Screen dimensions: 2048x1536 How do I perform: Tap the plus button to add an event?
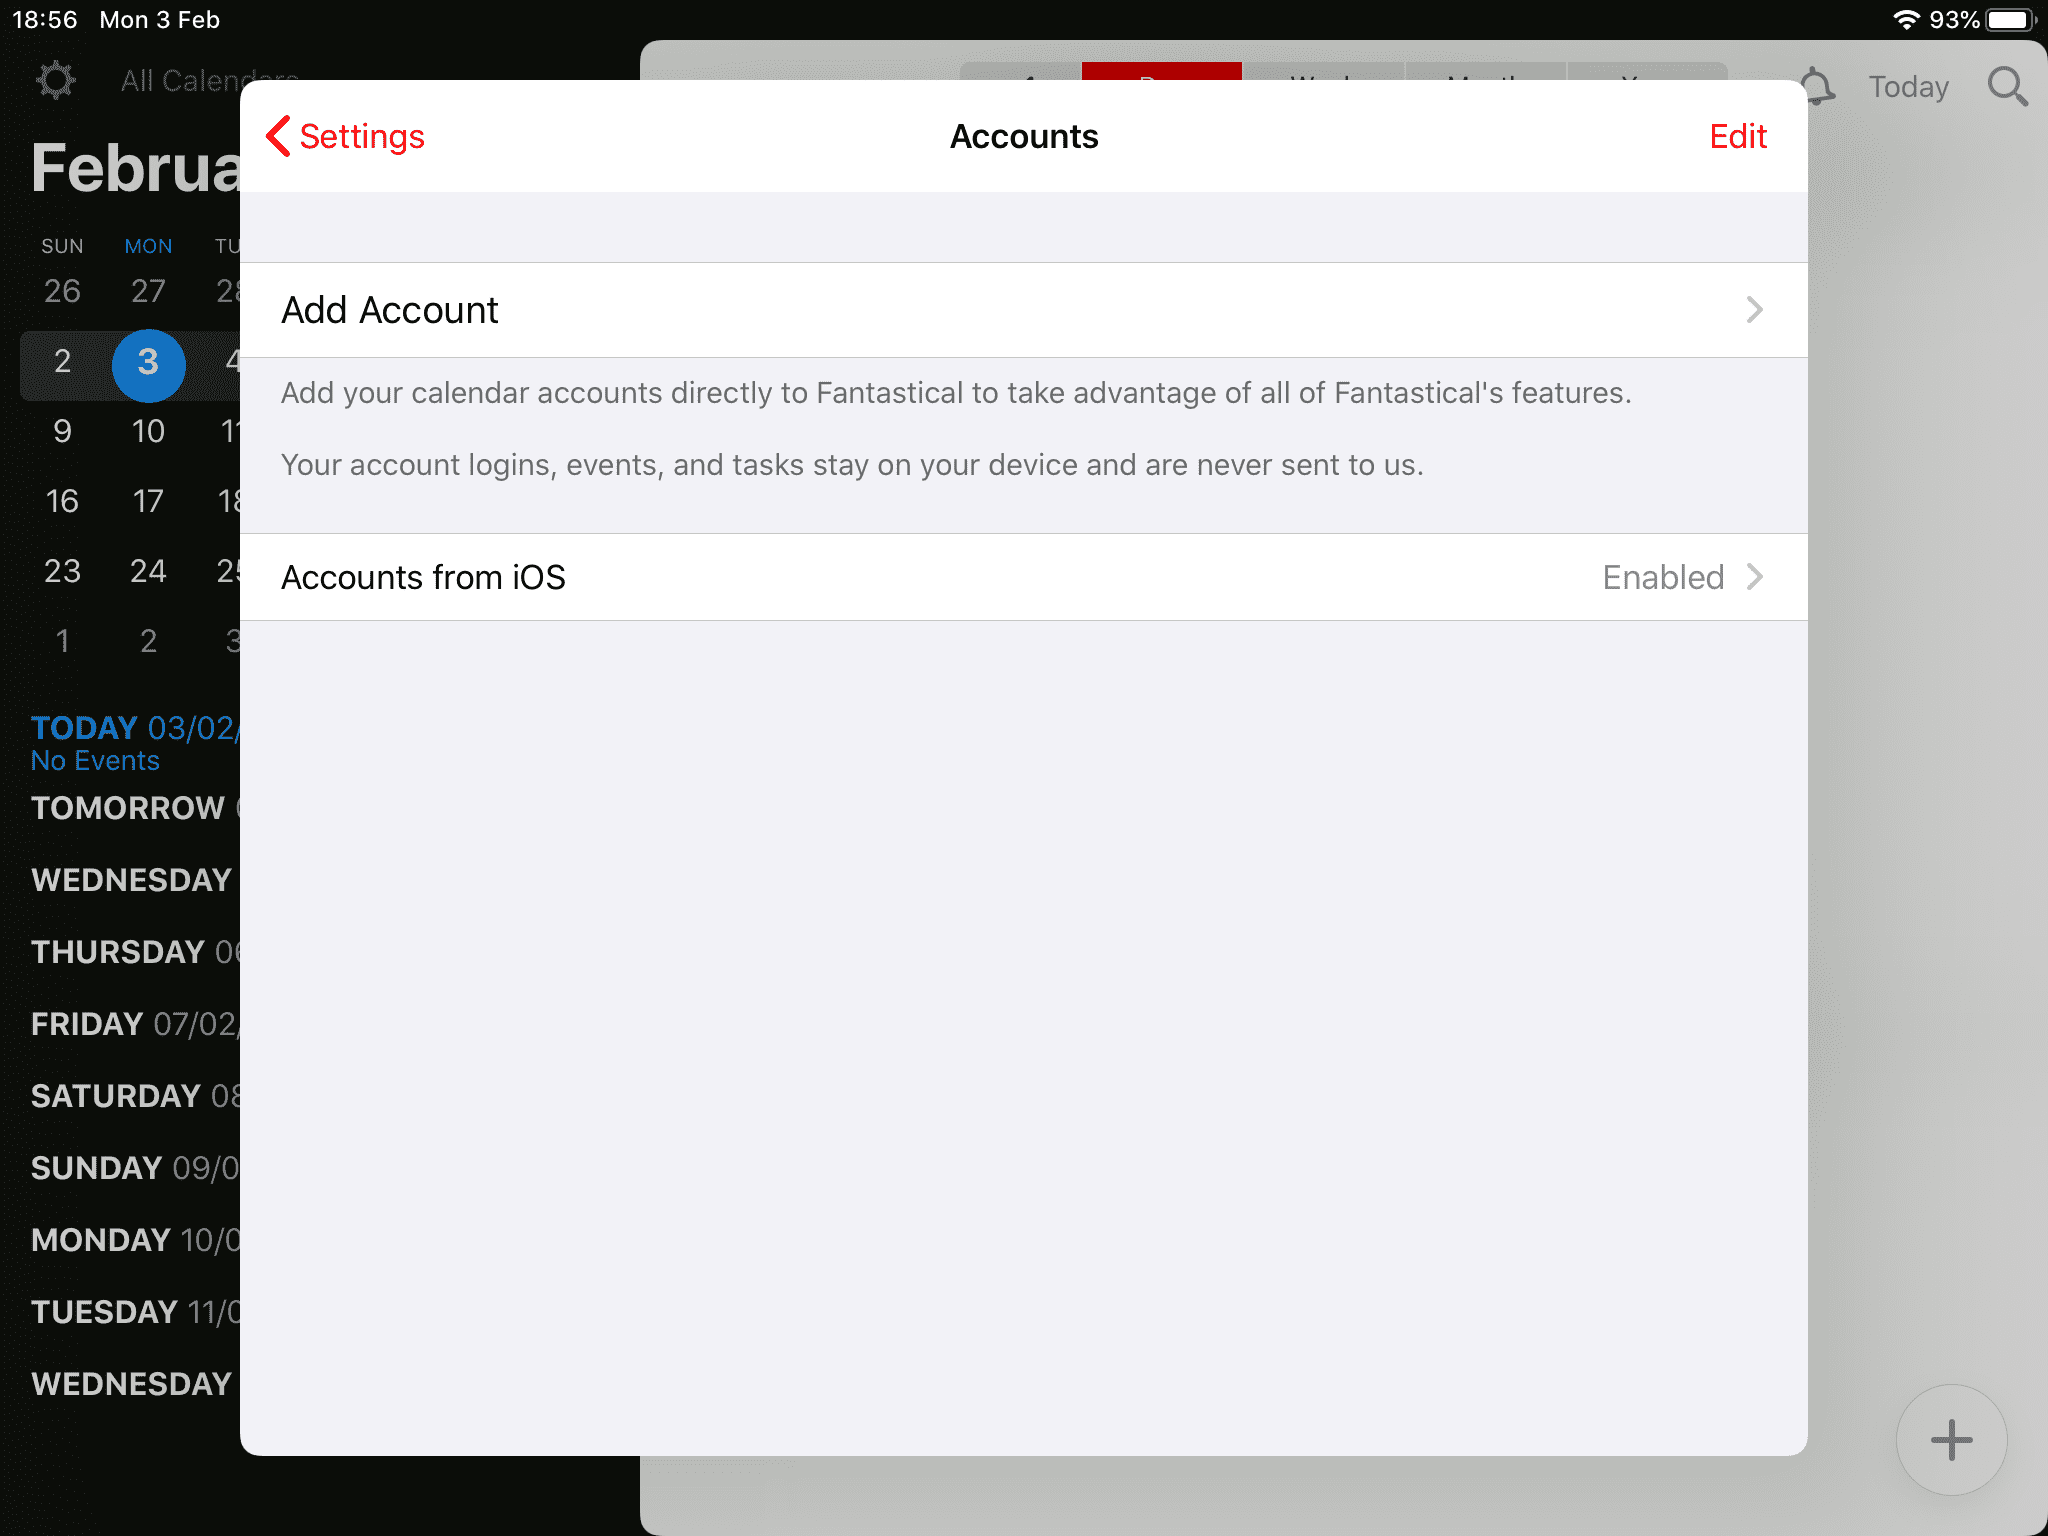tap(1951, 1440)
